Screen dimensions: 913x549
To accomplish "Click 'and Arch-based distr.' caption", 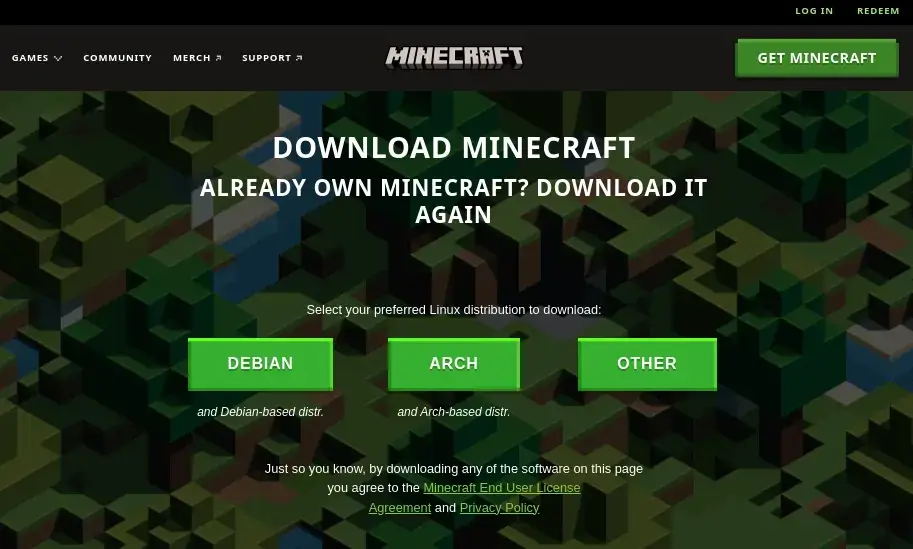I will [454, 412].
